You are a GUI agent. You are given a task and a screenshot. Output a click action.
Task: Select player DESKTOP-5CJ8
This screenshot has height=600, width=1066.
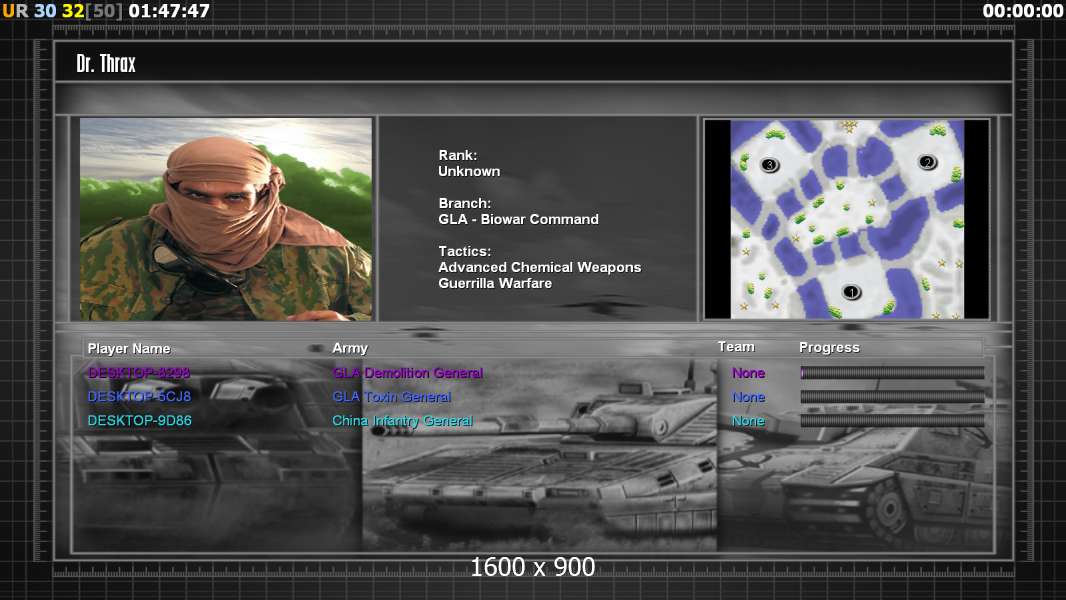139,396
